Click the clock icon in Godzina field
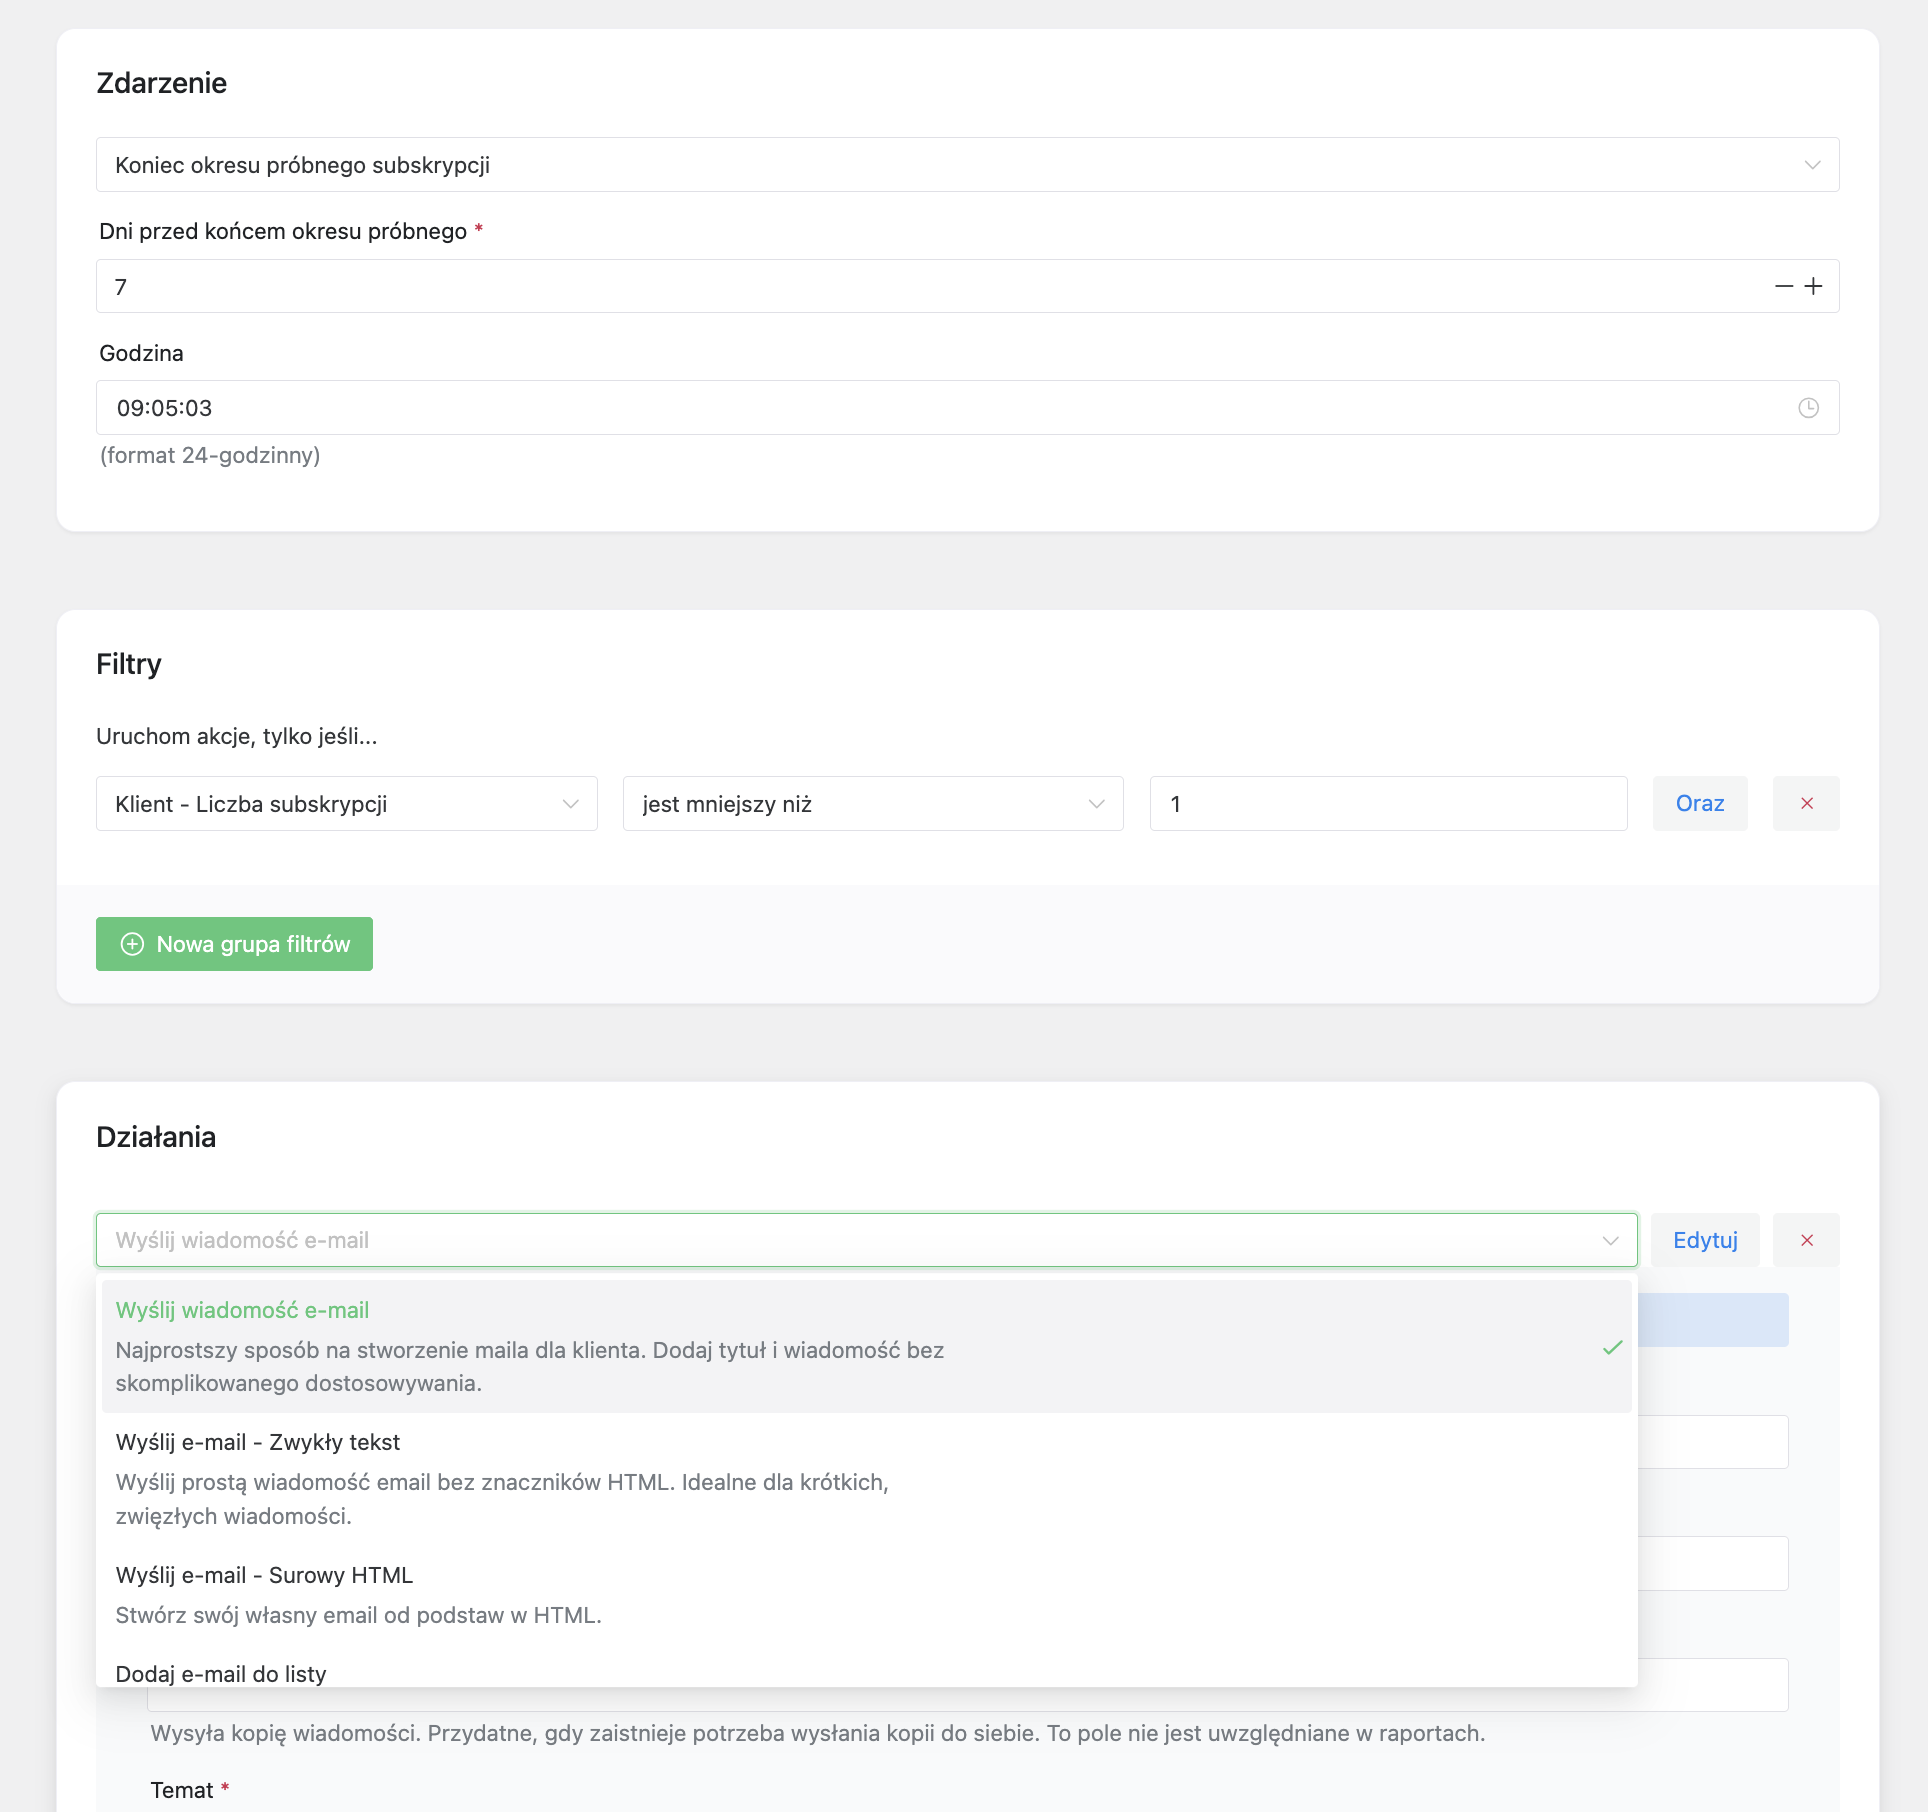The image size is (1928, 1812). pyautogui.click(x=1808, y=408)
